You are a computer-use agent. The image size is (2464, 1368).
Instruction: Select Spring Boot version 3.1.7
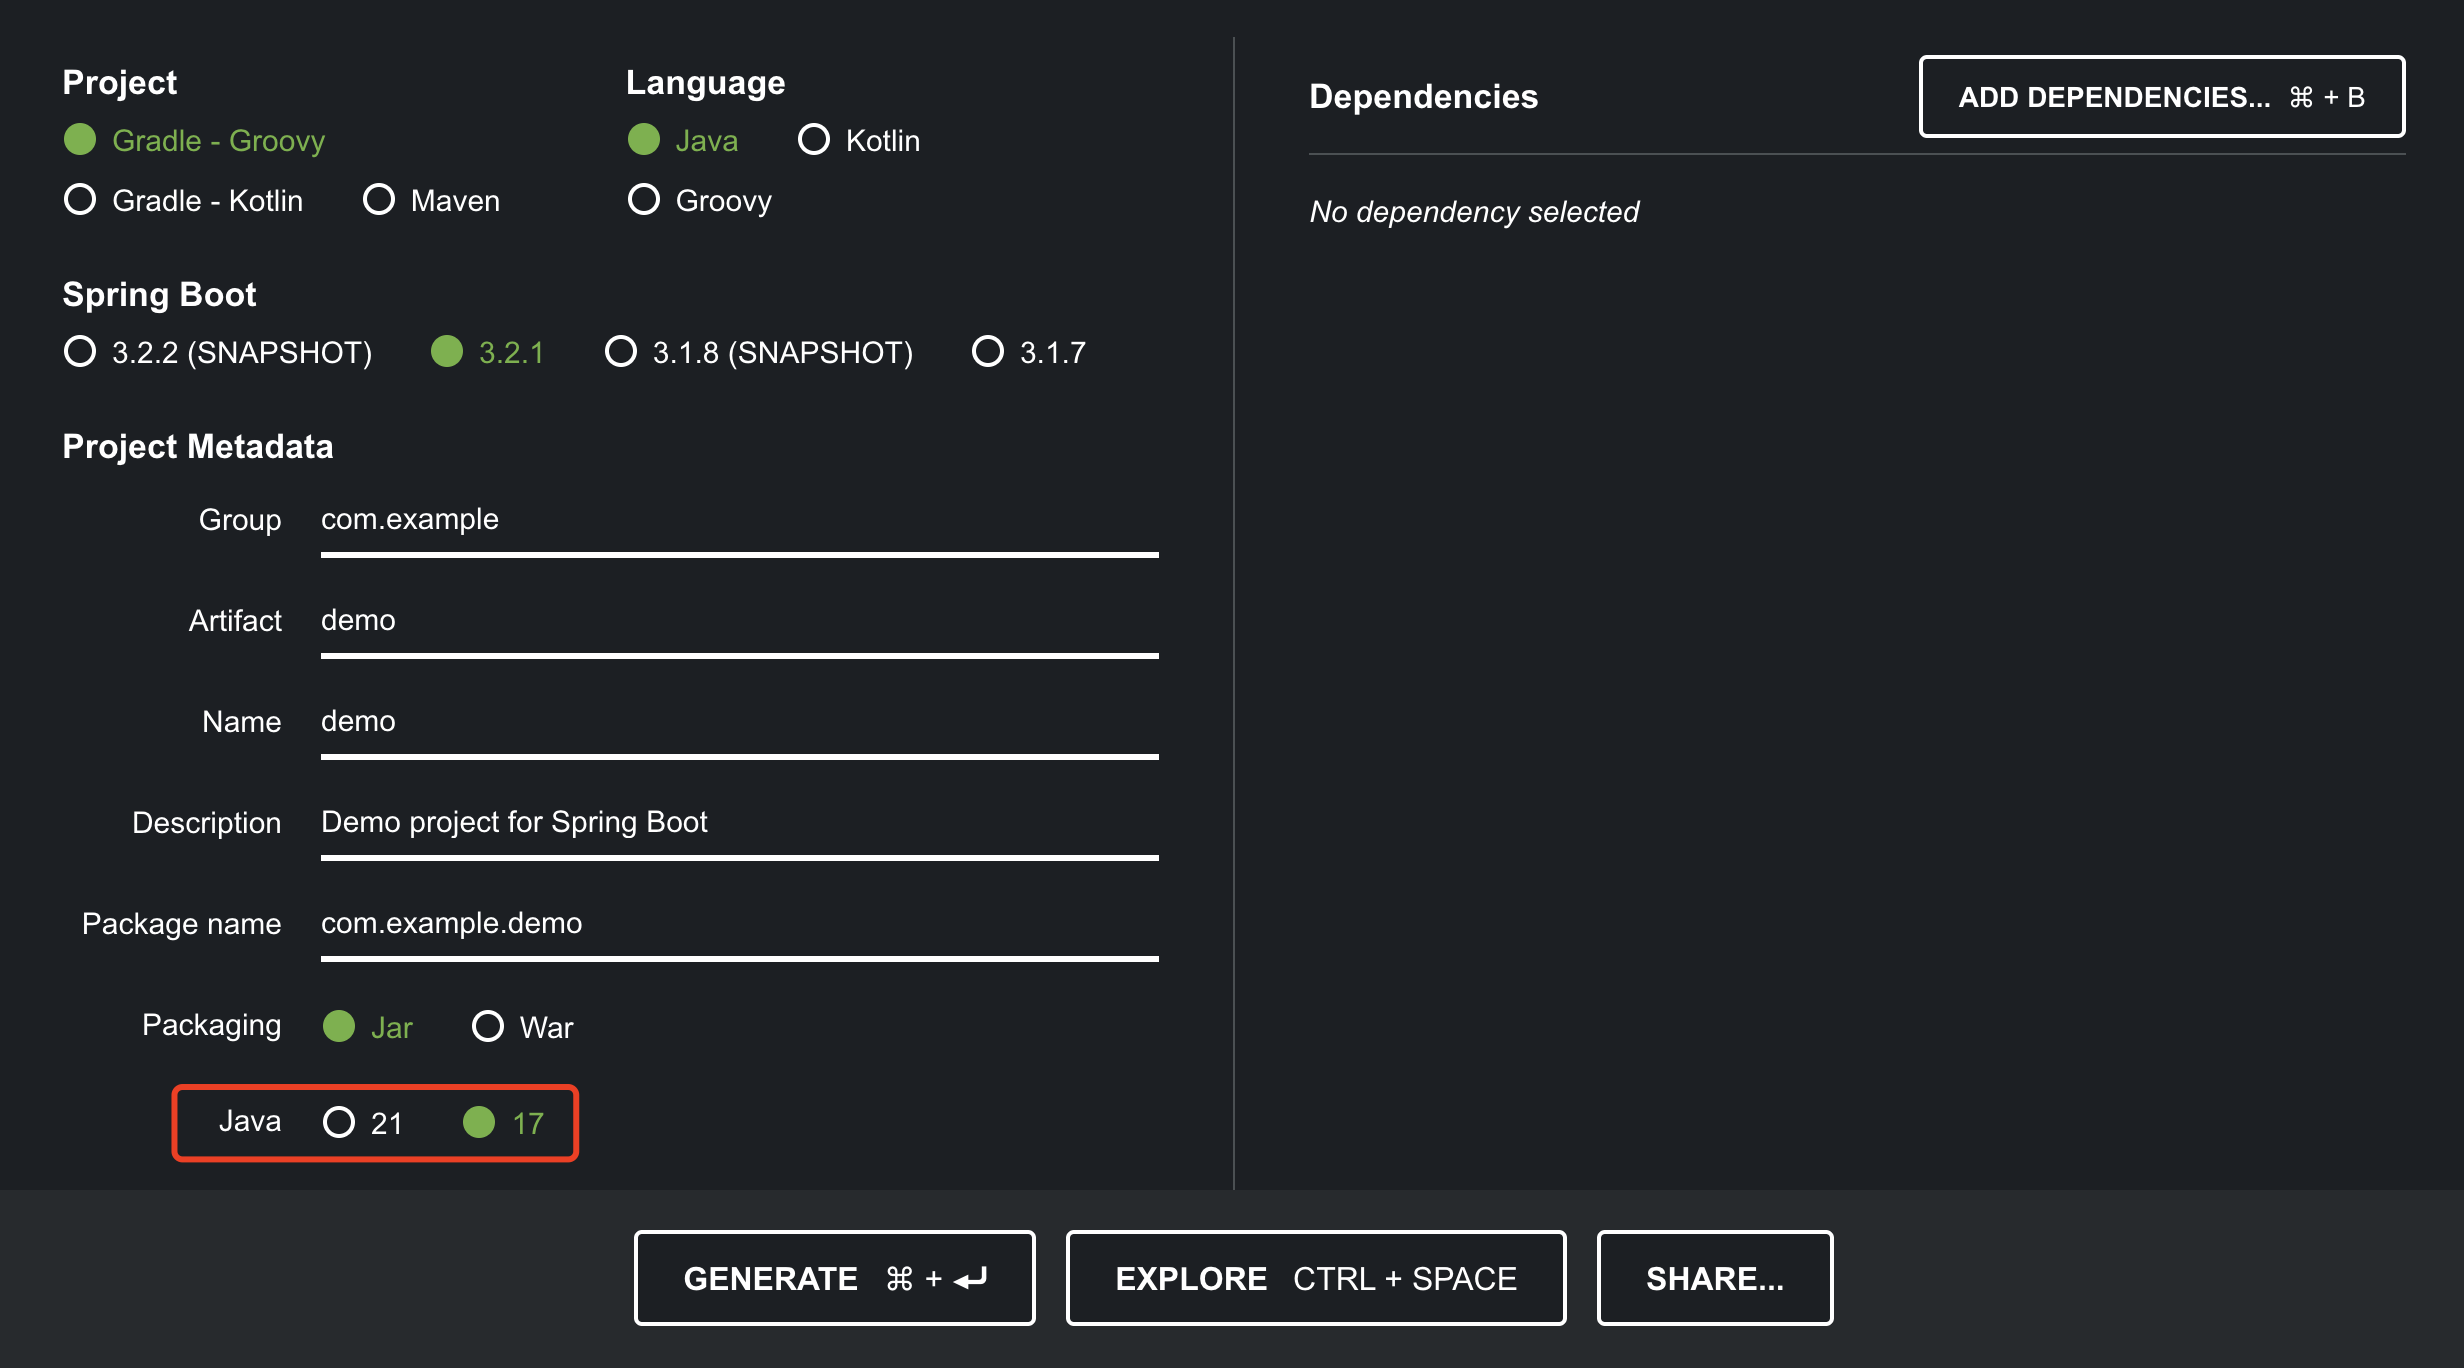click(x=988, y=352)
